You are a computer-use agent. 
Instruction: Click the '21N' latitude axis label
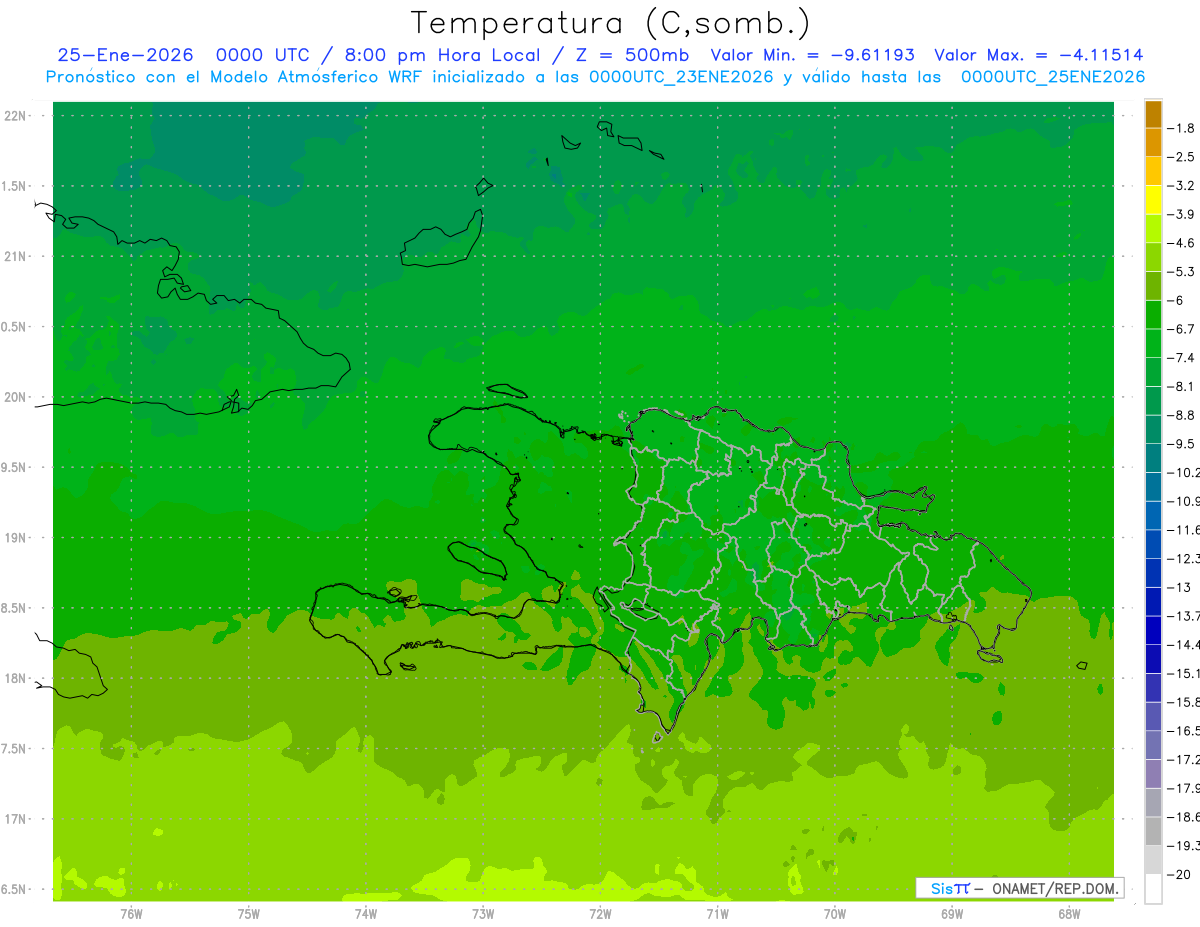pyautogui.click(x=15, y=256)
